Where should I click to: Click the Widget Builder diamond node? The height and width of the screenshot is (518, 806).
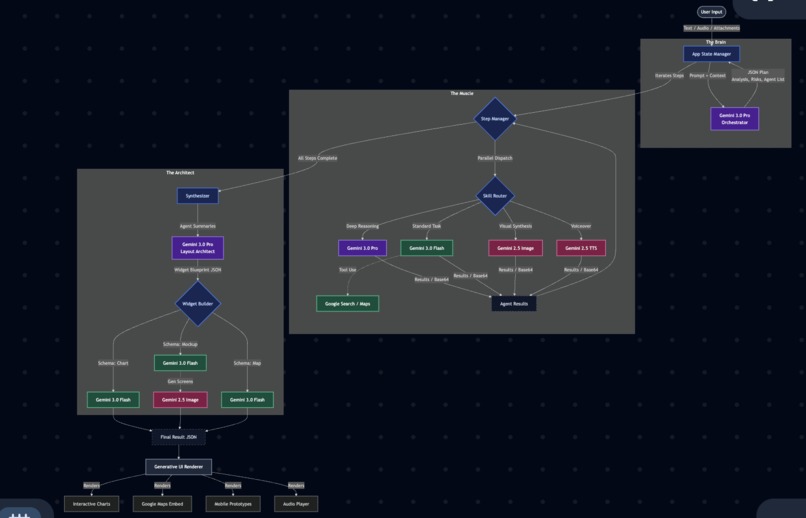(197, 304)
